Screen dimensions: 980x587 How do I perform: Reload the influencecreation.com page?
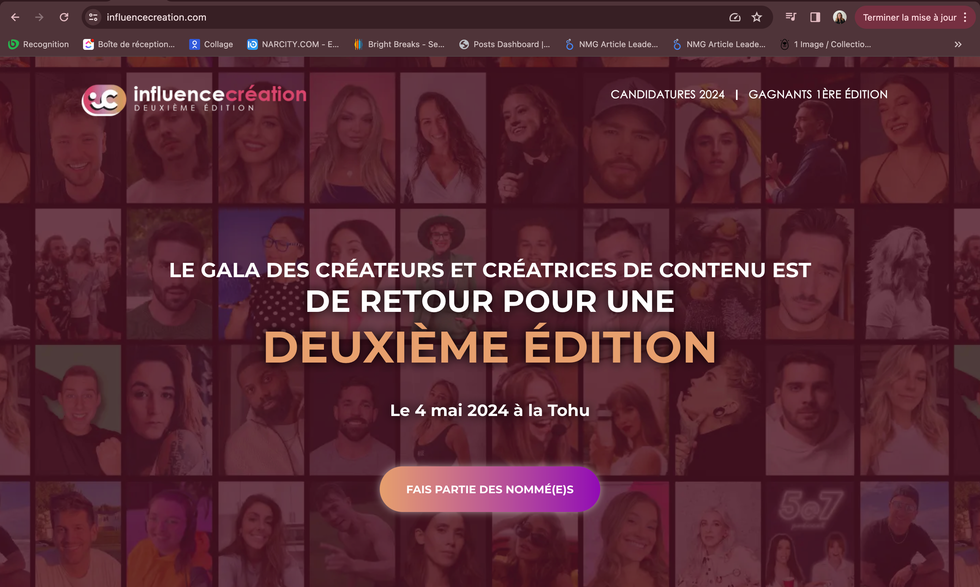pyautogui.click(x=64, y=17)
